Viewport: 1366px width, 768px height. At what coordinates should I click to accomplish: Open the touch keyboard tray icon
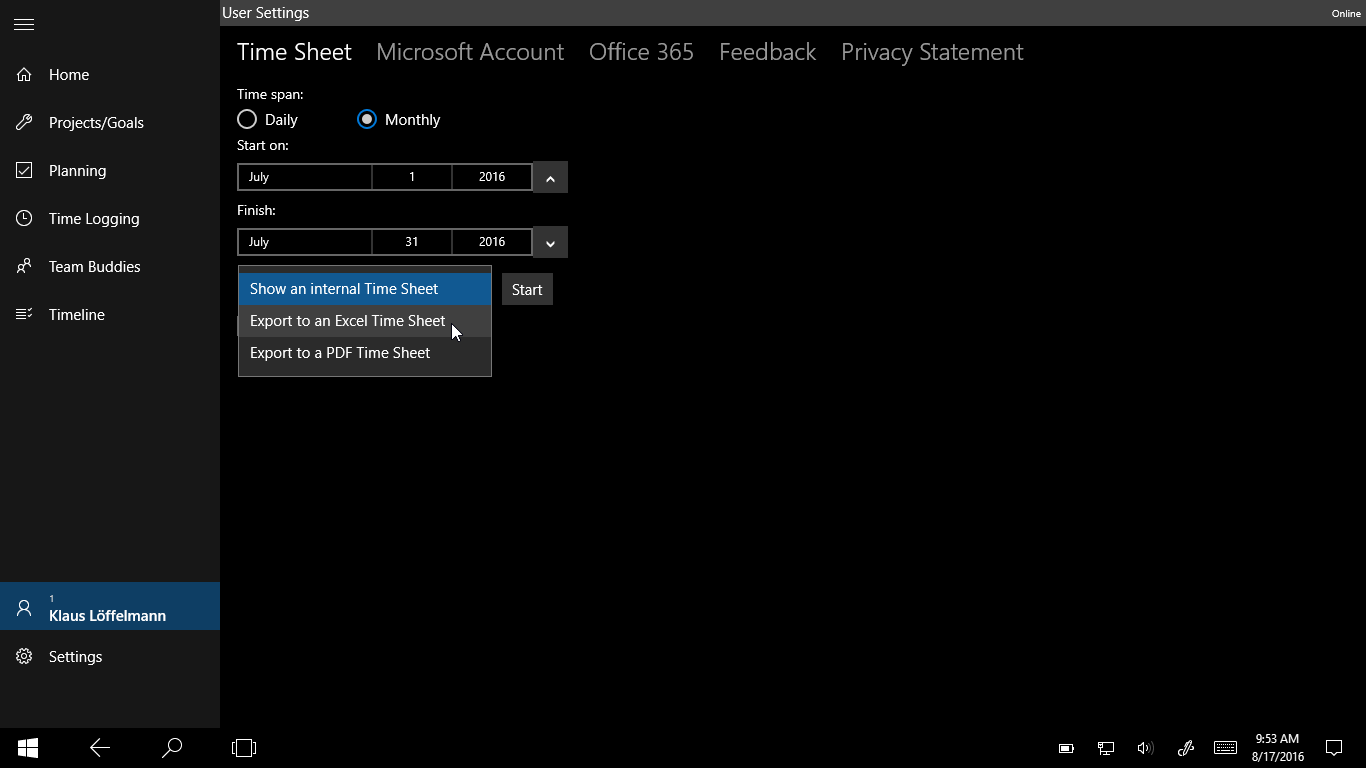click(1225, 748)
